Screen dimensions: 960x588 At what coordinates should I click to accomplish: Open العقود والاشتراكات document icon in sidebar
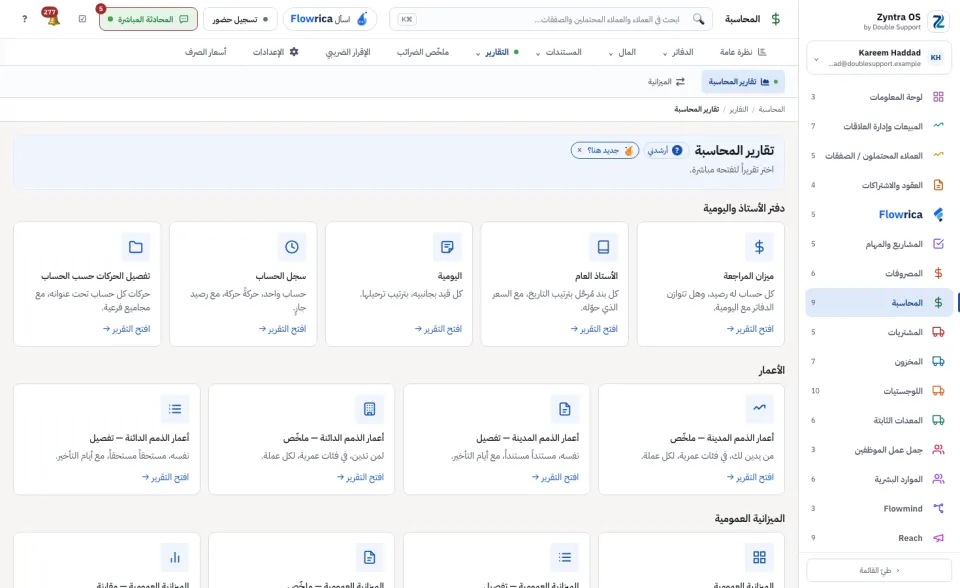938,185
